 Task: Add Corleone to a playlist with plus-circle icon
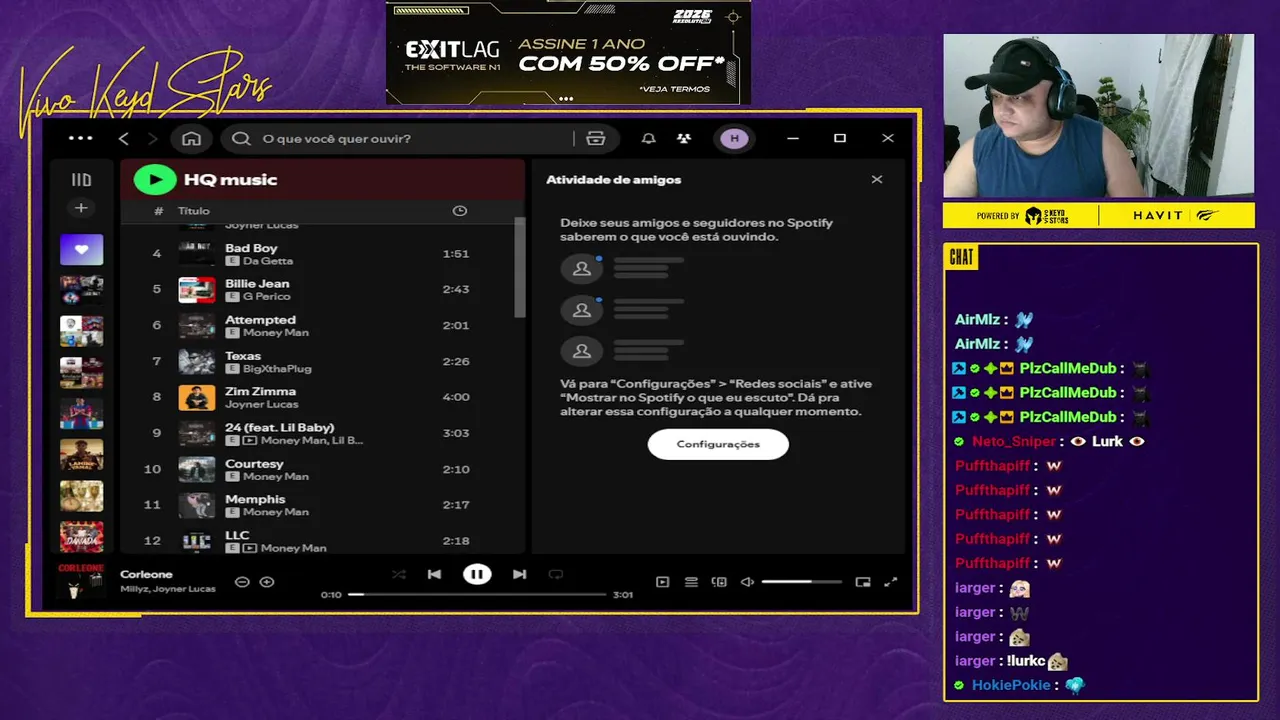pyautogui.click(x=267, y=582)
